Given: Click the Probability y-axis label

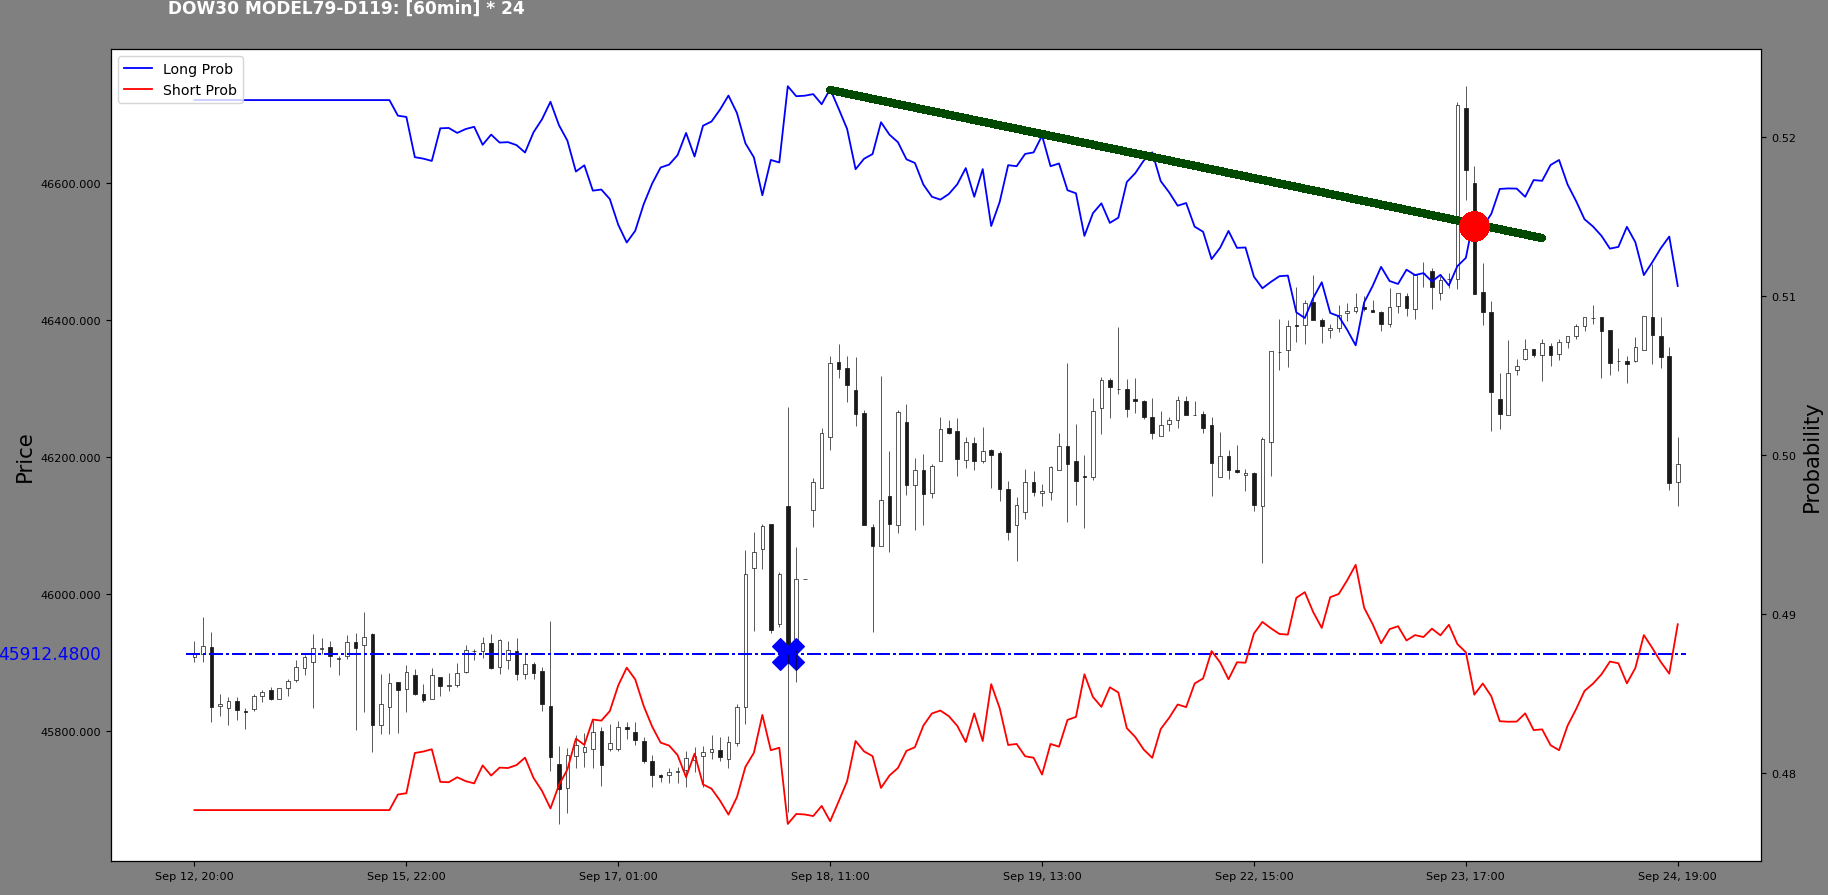Looking at the screenshot, I should (x=1811, y=459).
